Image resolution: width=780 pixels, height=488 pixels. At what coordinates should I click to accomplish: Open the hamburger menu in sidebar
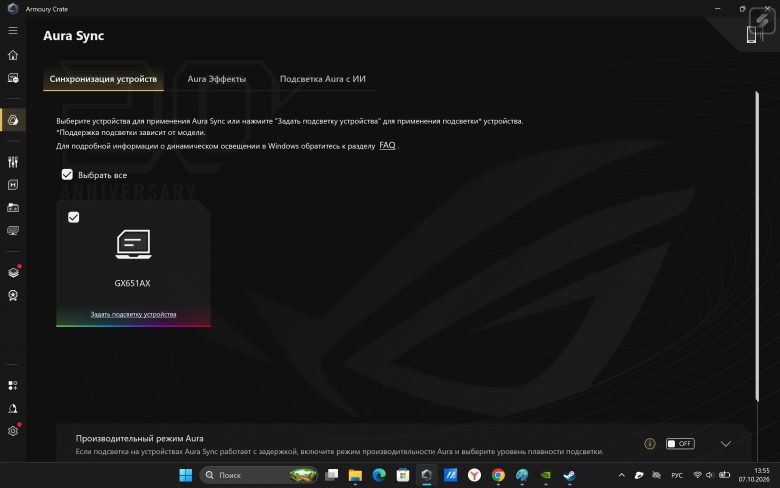[x=13, y=31]
